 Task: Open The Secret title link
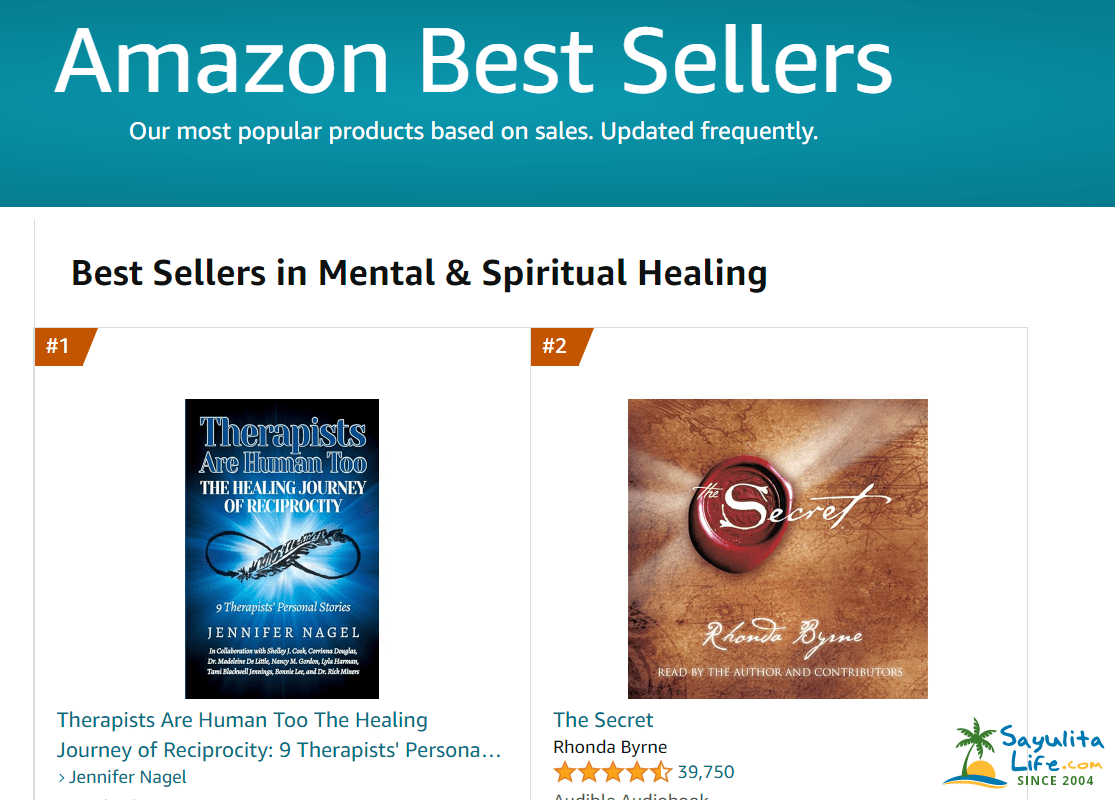tap(603, 720)
